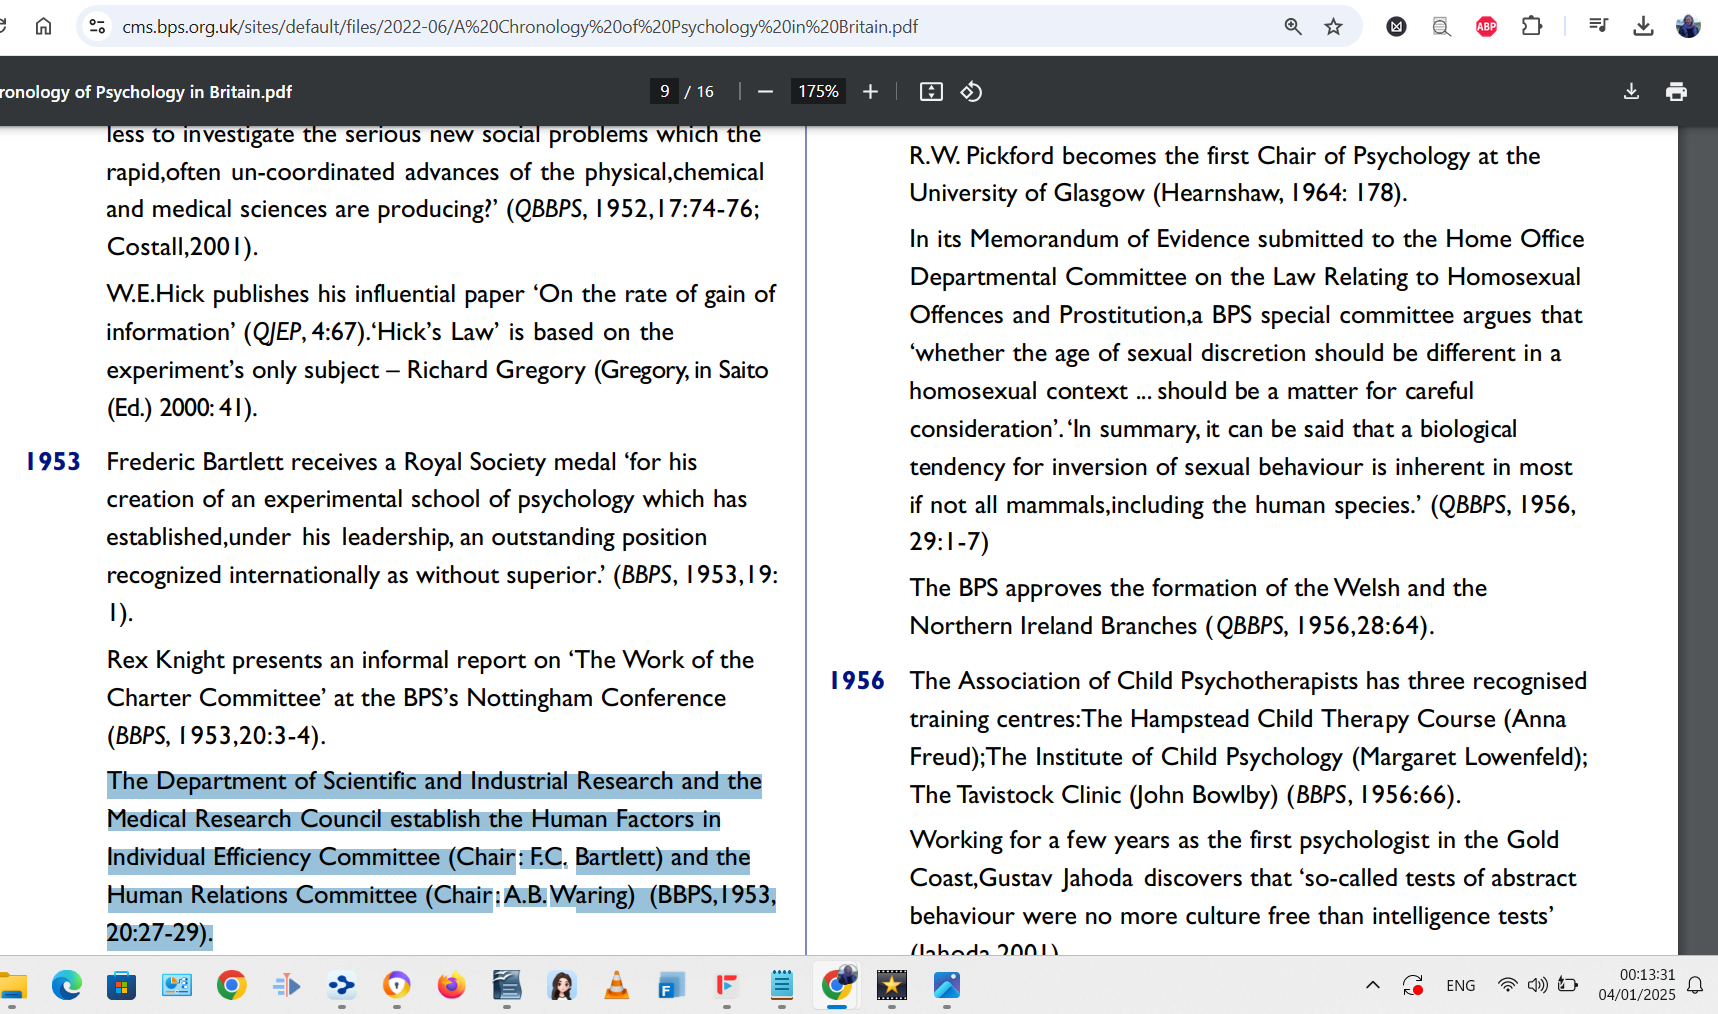Viewport: 1718px width, 1014px height.
Task: Zoom in the PDF with plus button
Action: pos(870,92)
